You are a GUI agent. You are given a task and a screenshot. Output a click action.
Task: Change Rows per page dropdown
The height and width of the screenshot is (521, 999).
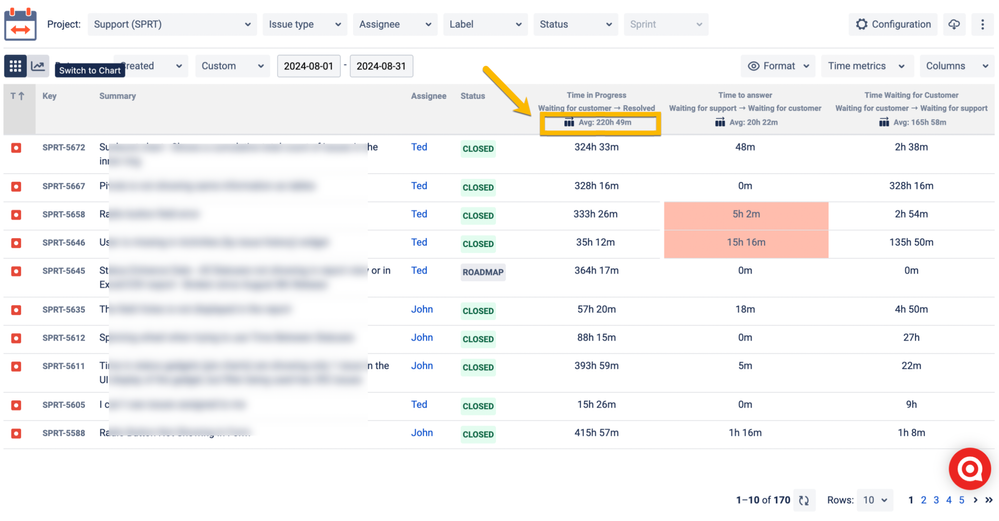pyautogui.click(x=875, y=500)
